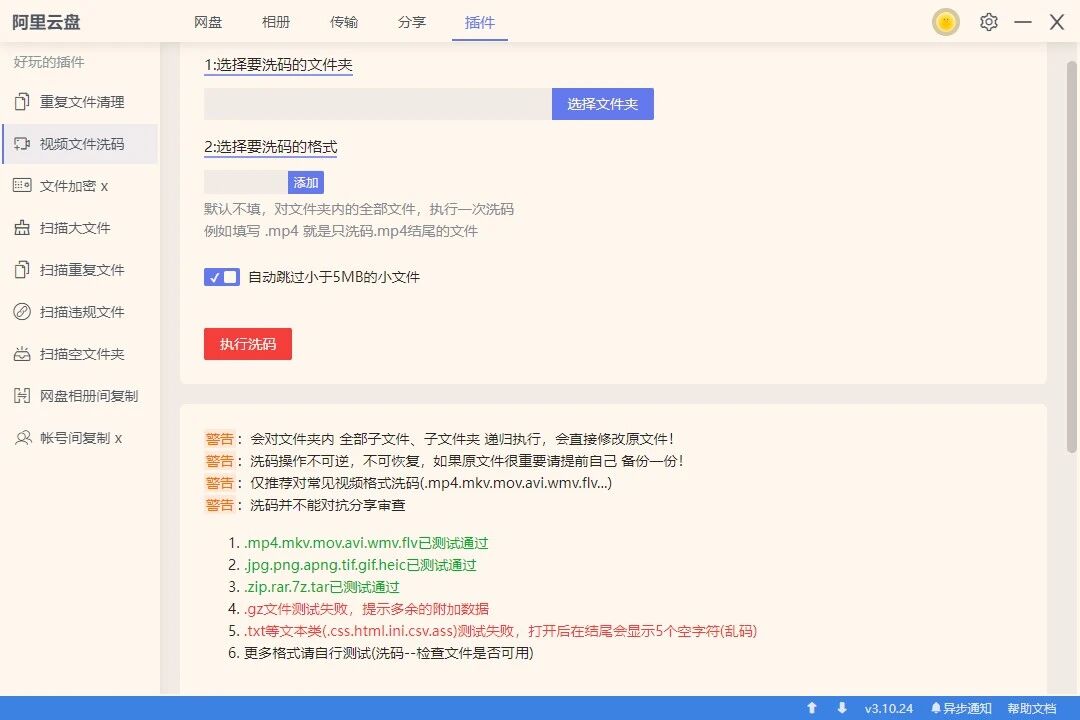The width and height of the screenshot is (1080, 720).
Task: Click the red 执行洗码 button
Action: tap(248, 344)
